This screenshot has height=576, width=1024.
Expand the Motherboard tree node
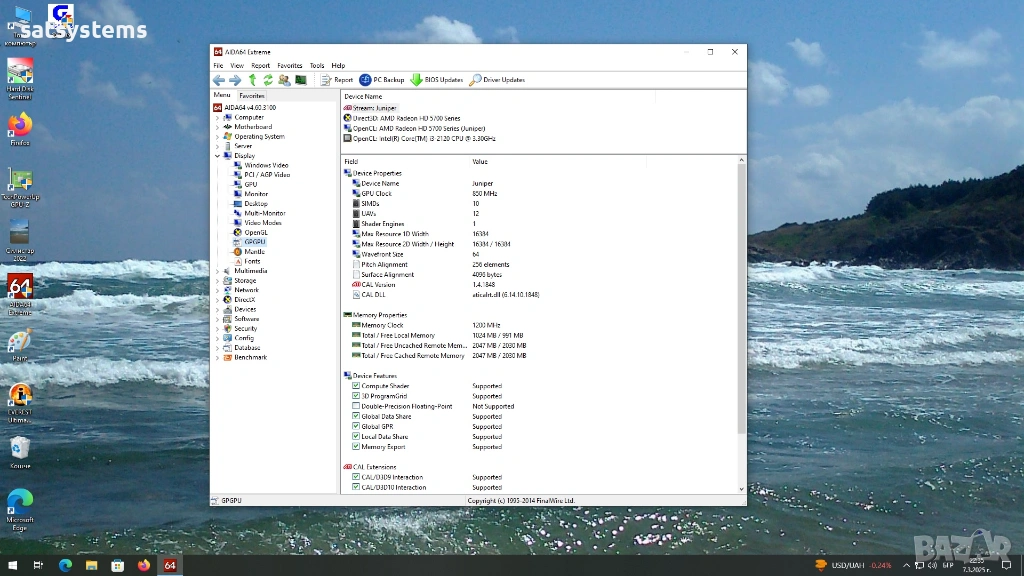tap(217, 127)
